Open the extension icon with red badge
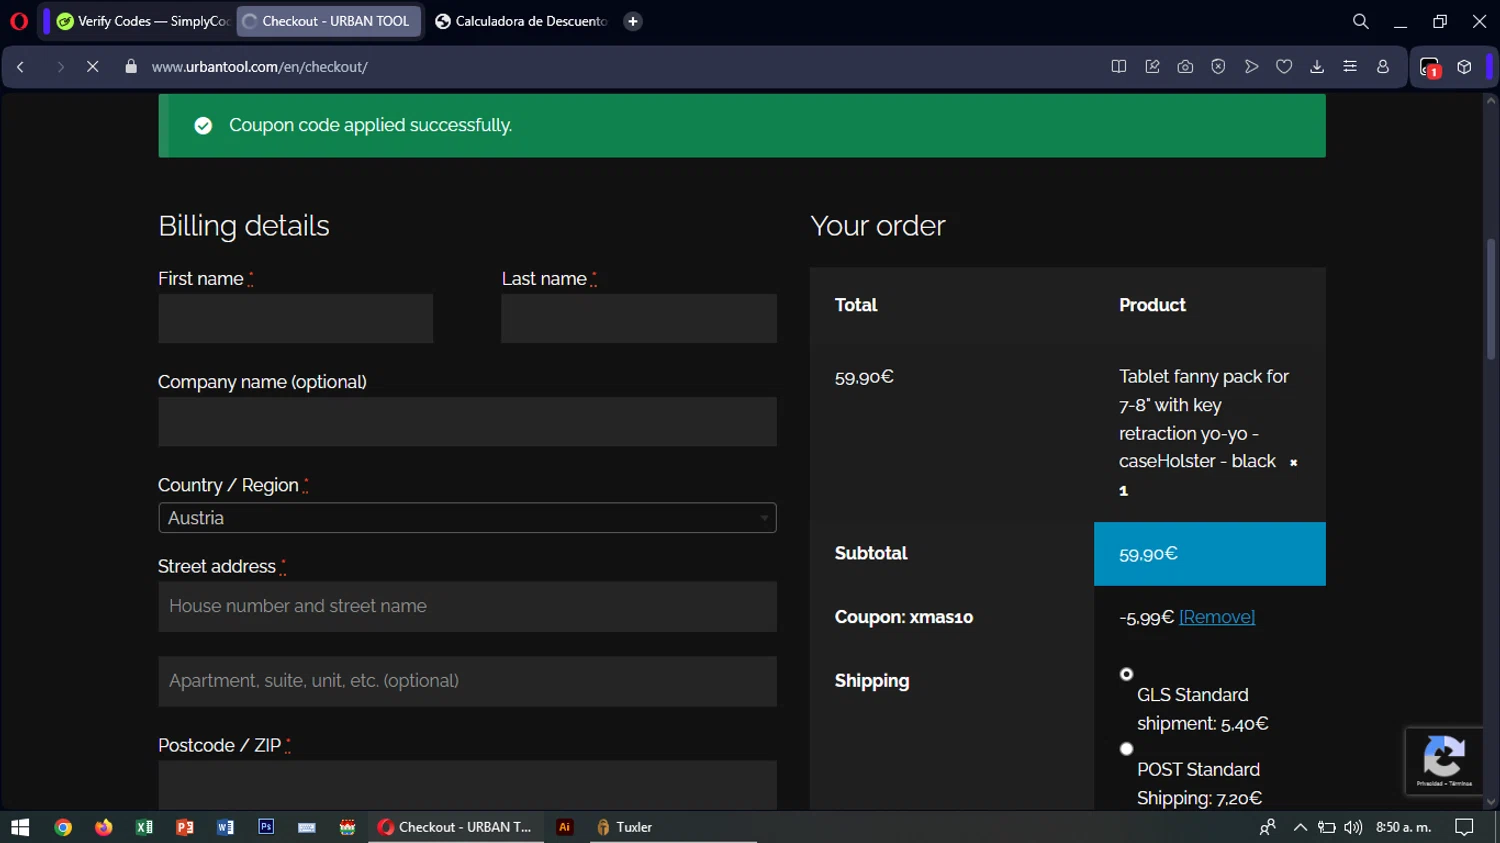 pyautogui.click(x=1430, y=68)
